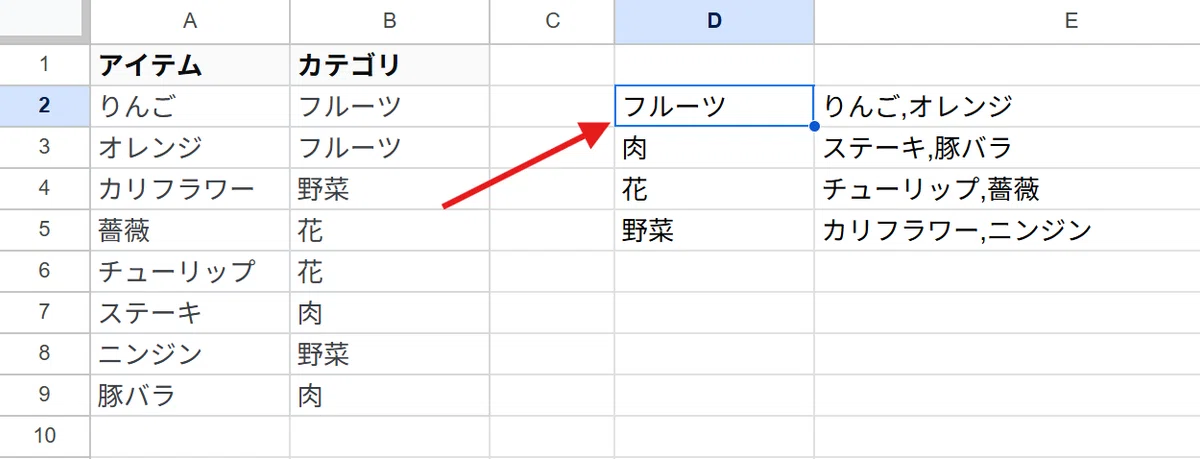1200x459 pixels.
Task: Select row 5 header
Action: pyautogui.click(x=45, y=230)
